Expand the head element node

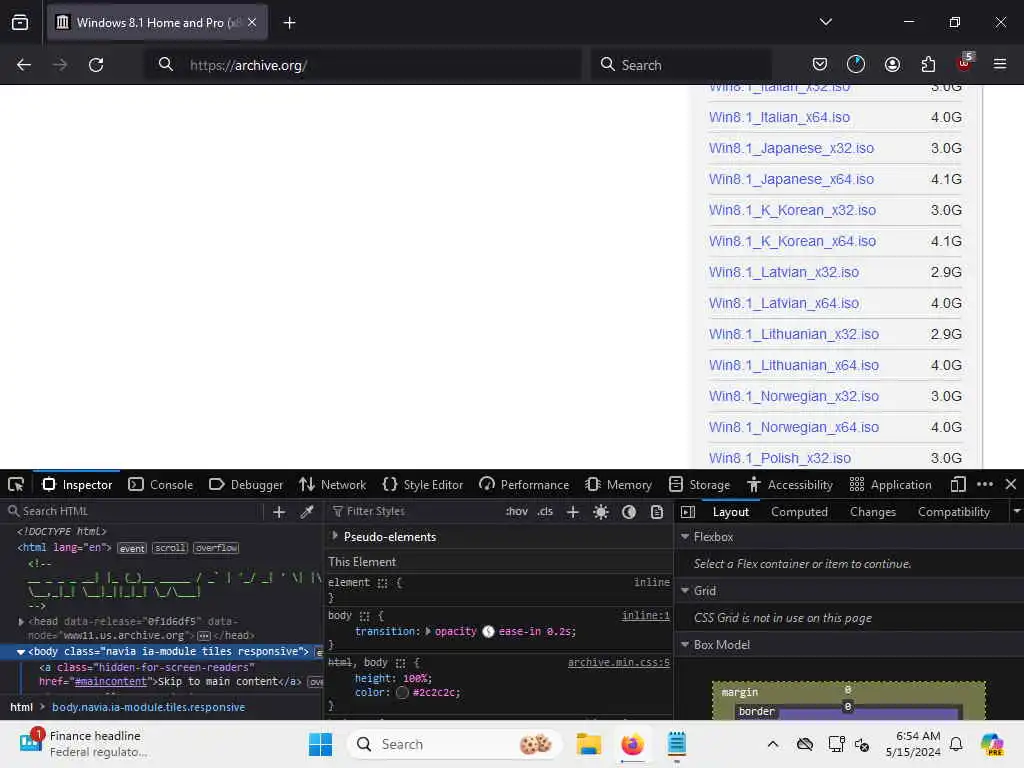point(21,622)
